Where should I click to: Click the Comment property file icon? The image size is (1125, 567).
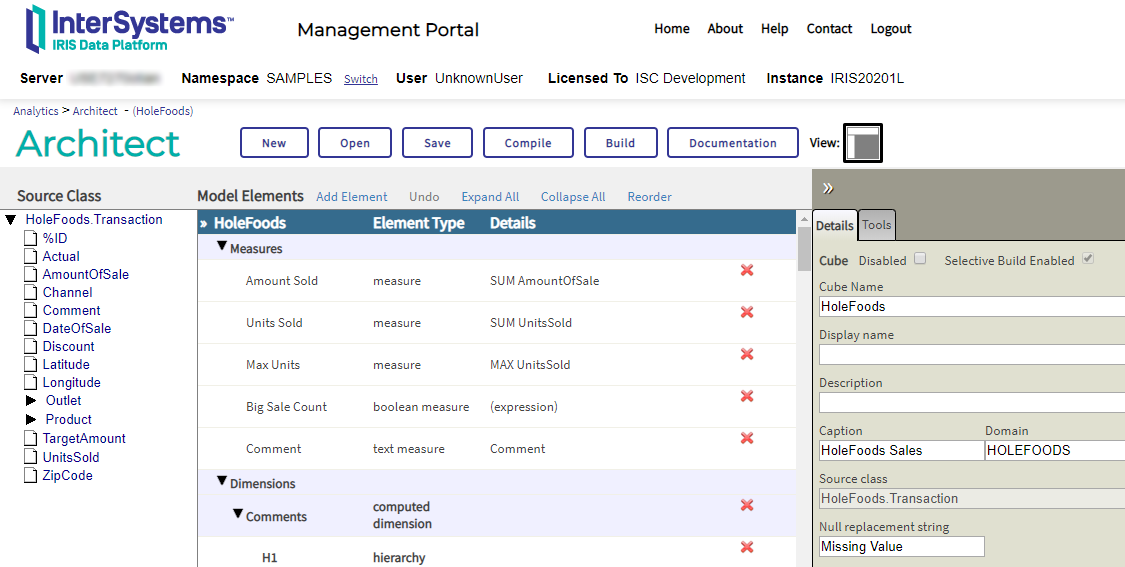[30, 310]
